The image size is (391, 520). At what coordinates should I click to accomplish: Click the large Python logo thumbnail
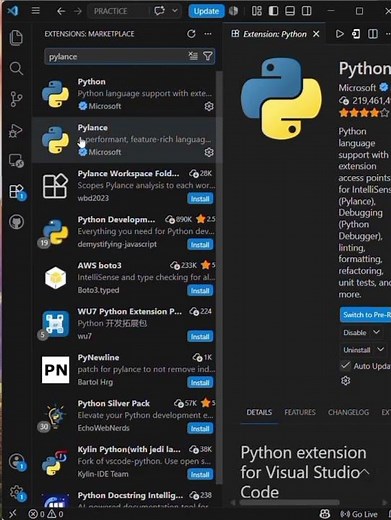(x=281, y=99)
